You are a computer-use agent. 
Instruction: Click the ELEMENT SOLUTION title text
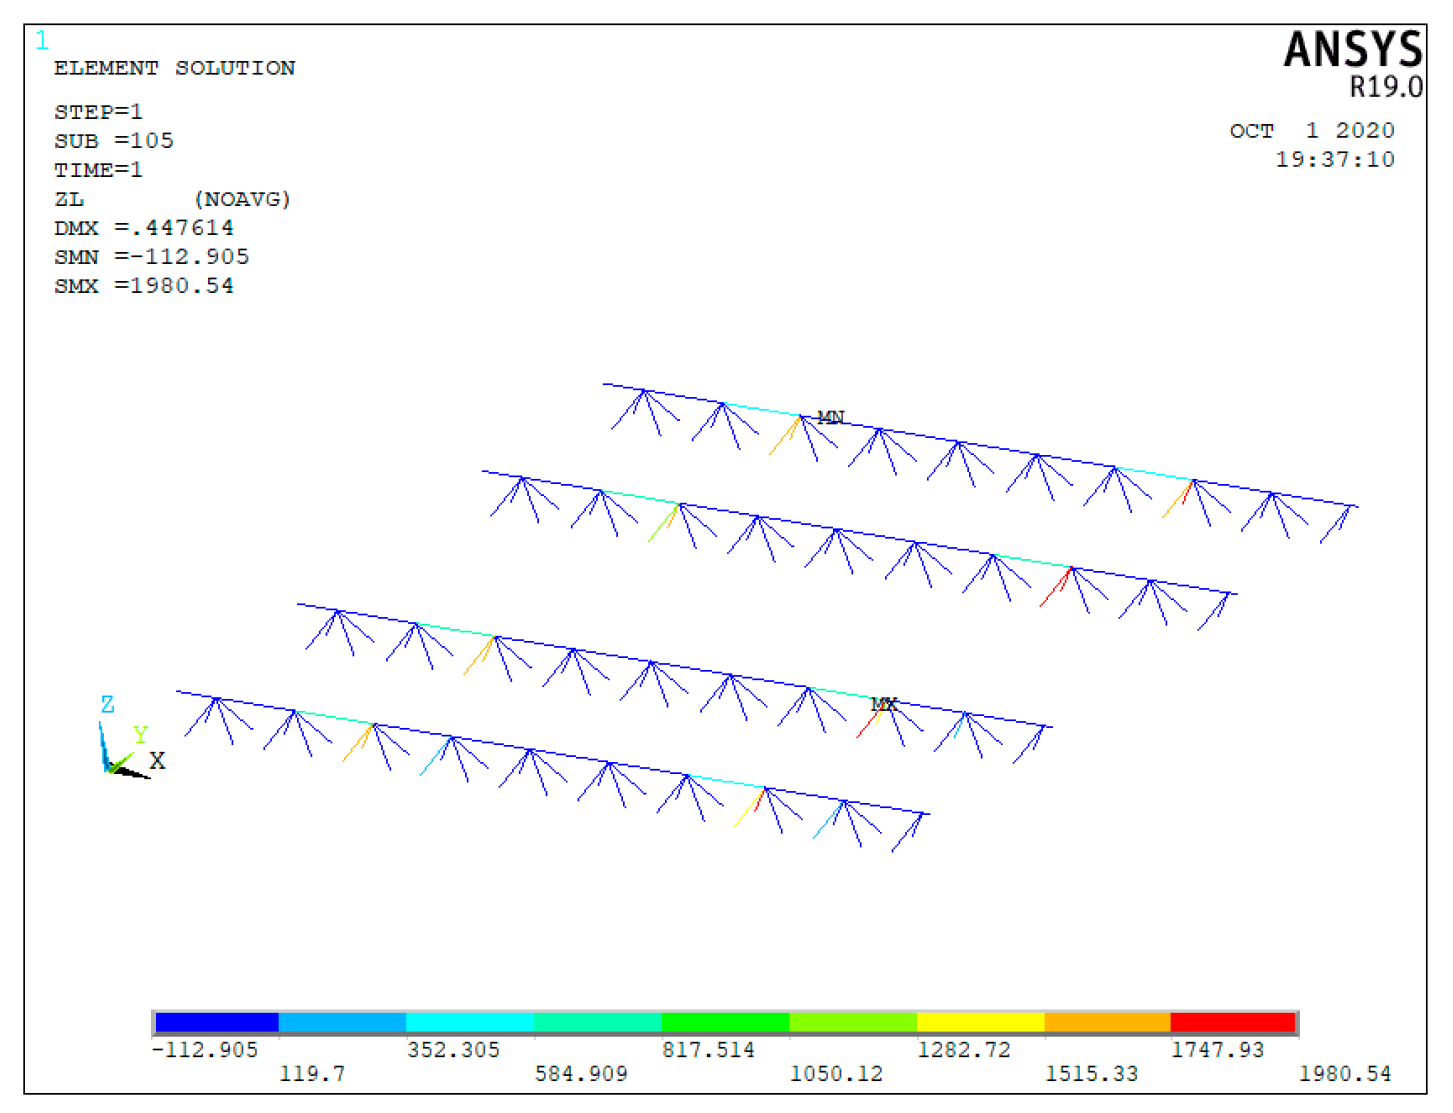tap(174, 68)
